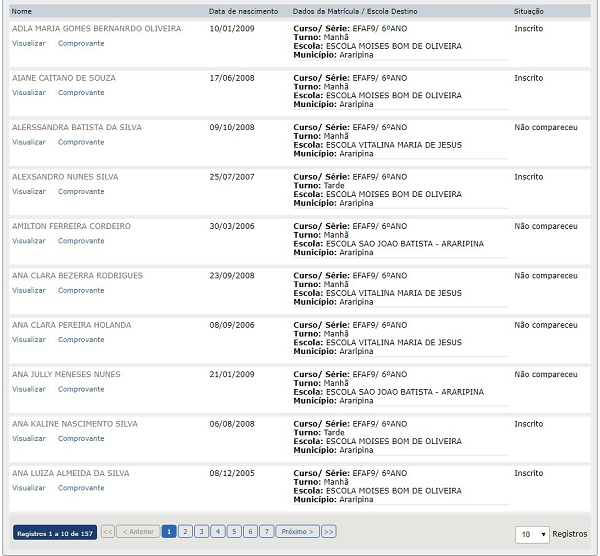
Task: Go to page 2 of results
Action: pos(185,532)
